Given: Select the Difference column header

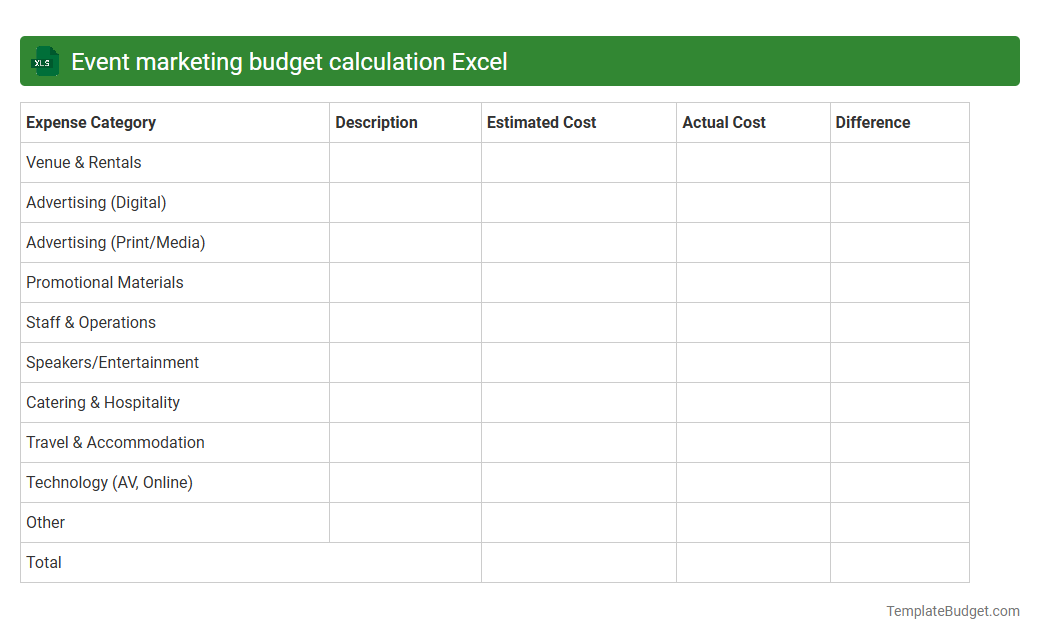Looking at the screenshot, I should click(x=872, y=122).
